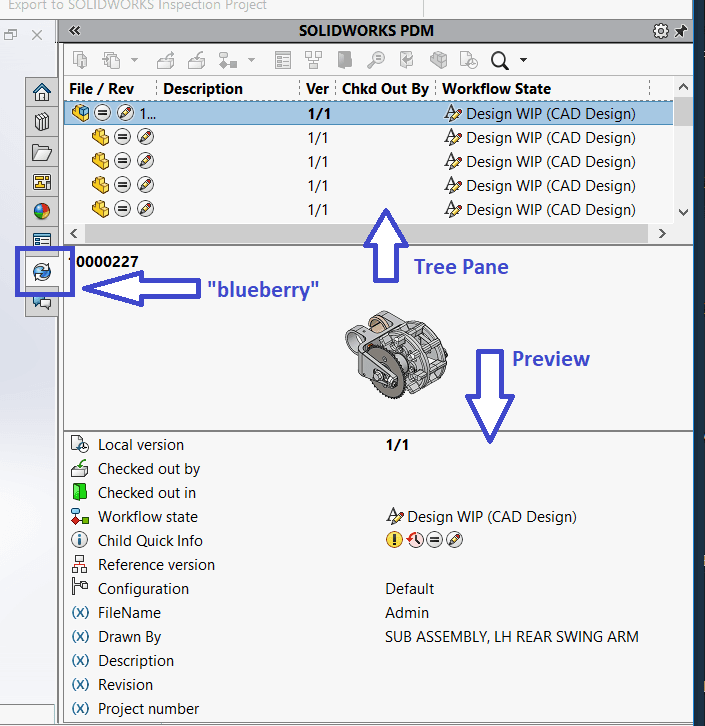
Task: Click the document with arrow toolbar icon
Action: coord(406,60)
